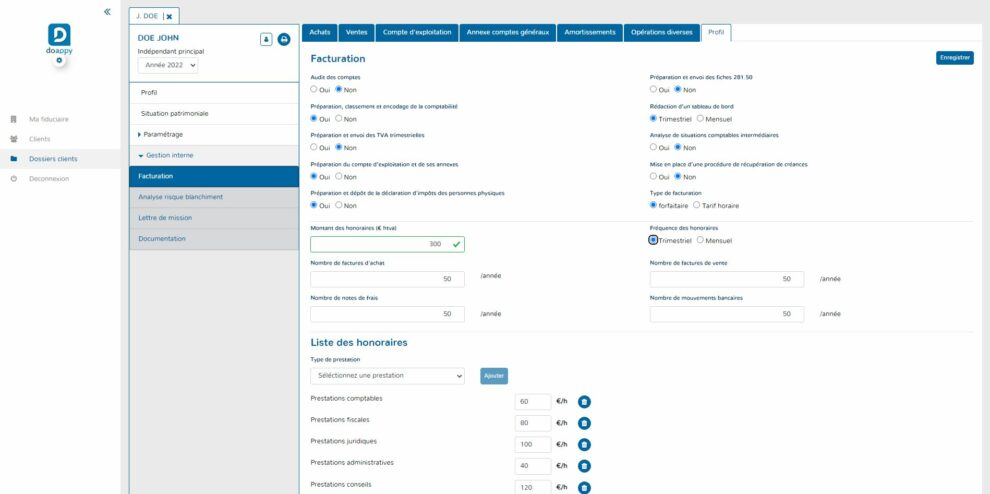Viewport: 990px width, 494px height.
Task: Click the Clients people icon in sidebar
Action: [x=13, y=139]
